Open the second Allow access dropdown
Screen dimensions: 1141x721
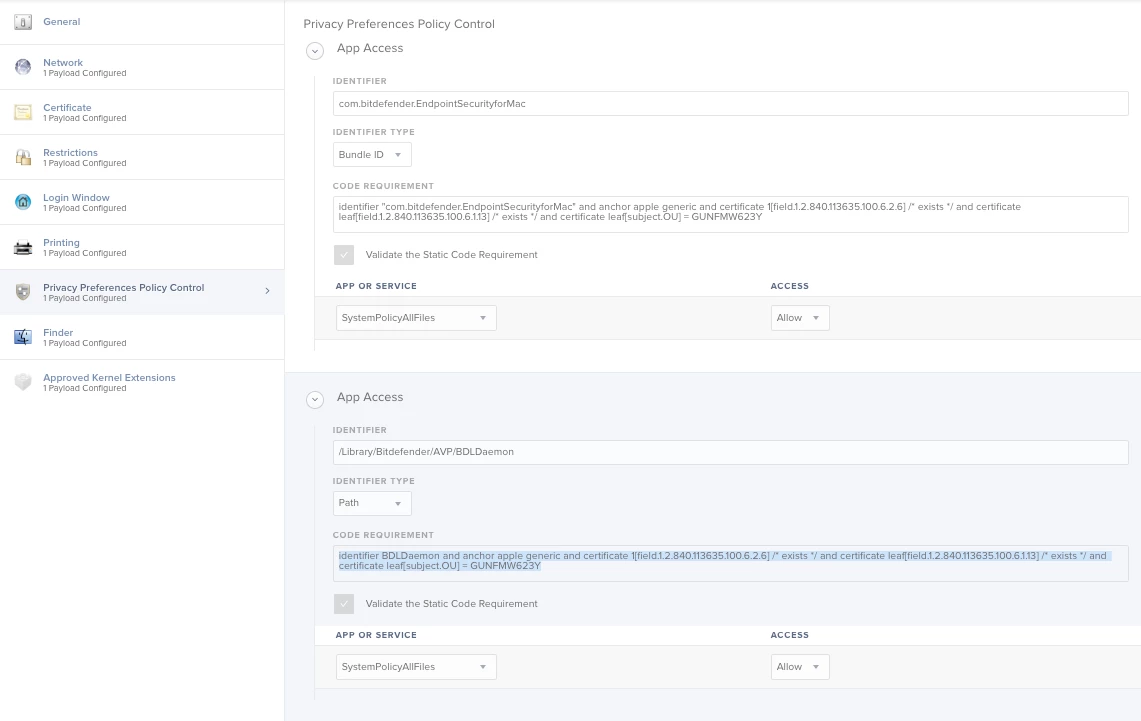(800, 667)
